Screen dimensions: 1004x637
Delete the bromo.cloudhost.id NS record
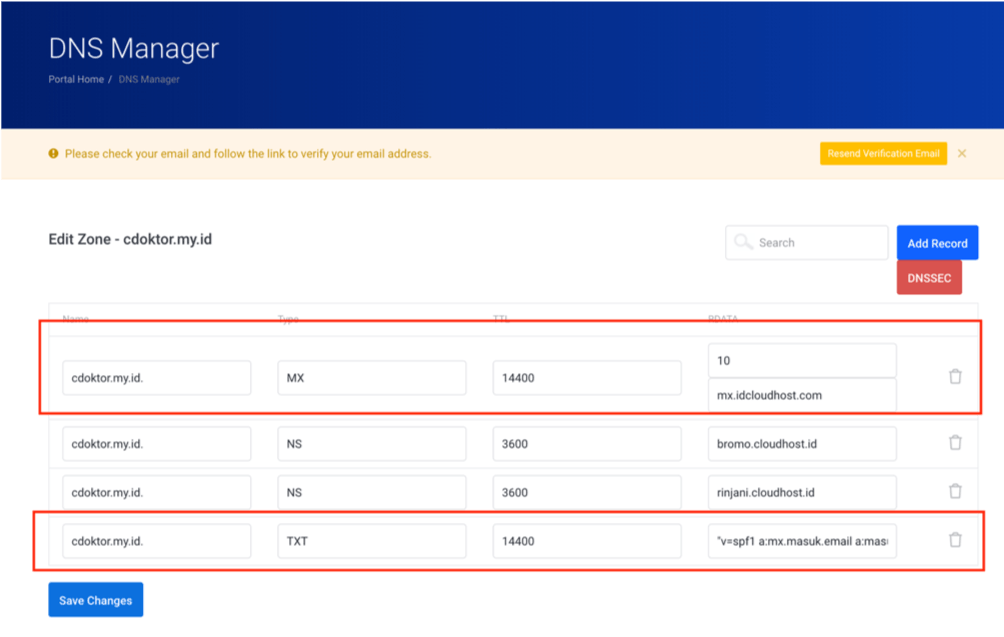pos(955,443)
